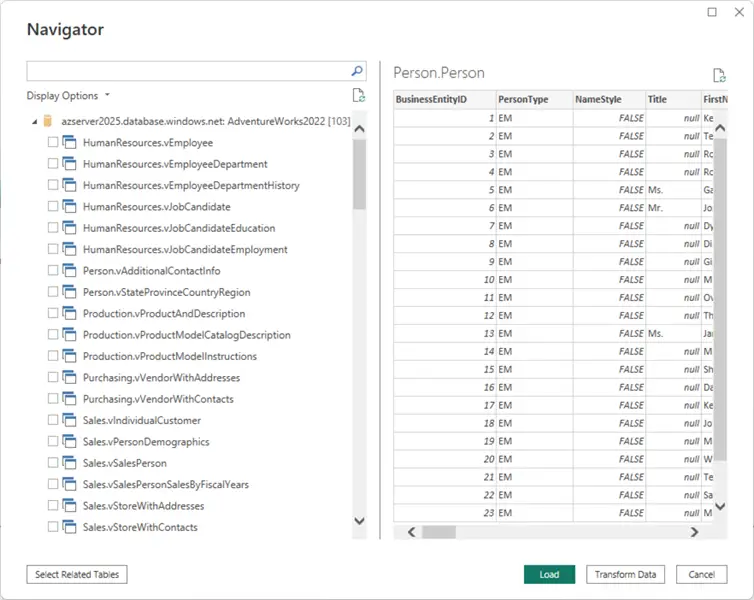Click the view icon of Production.vProductModelInstructions

tap(69, 356)
